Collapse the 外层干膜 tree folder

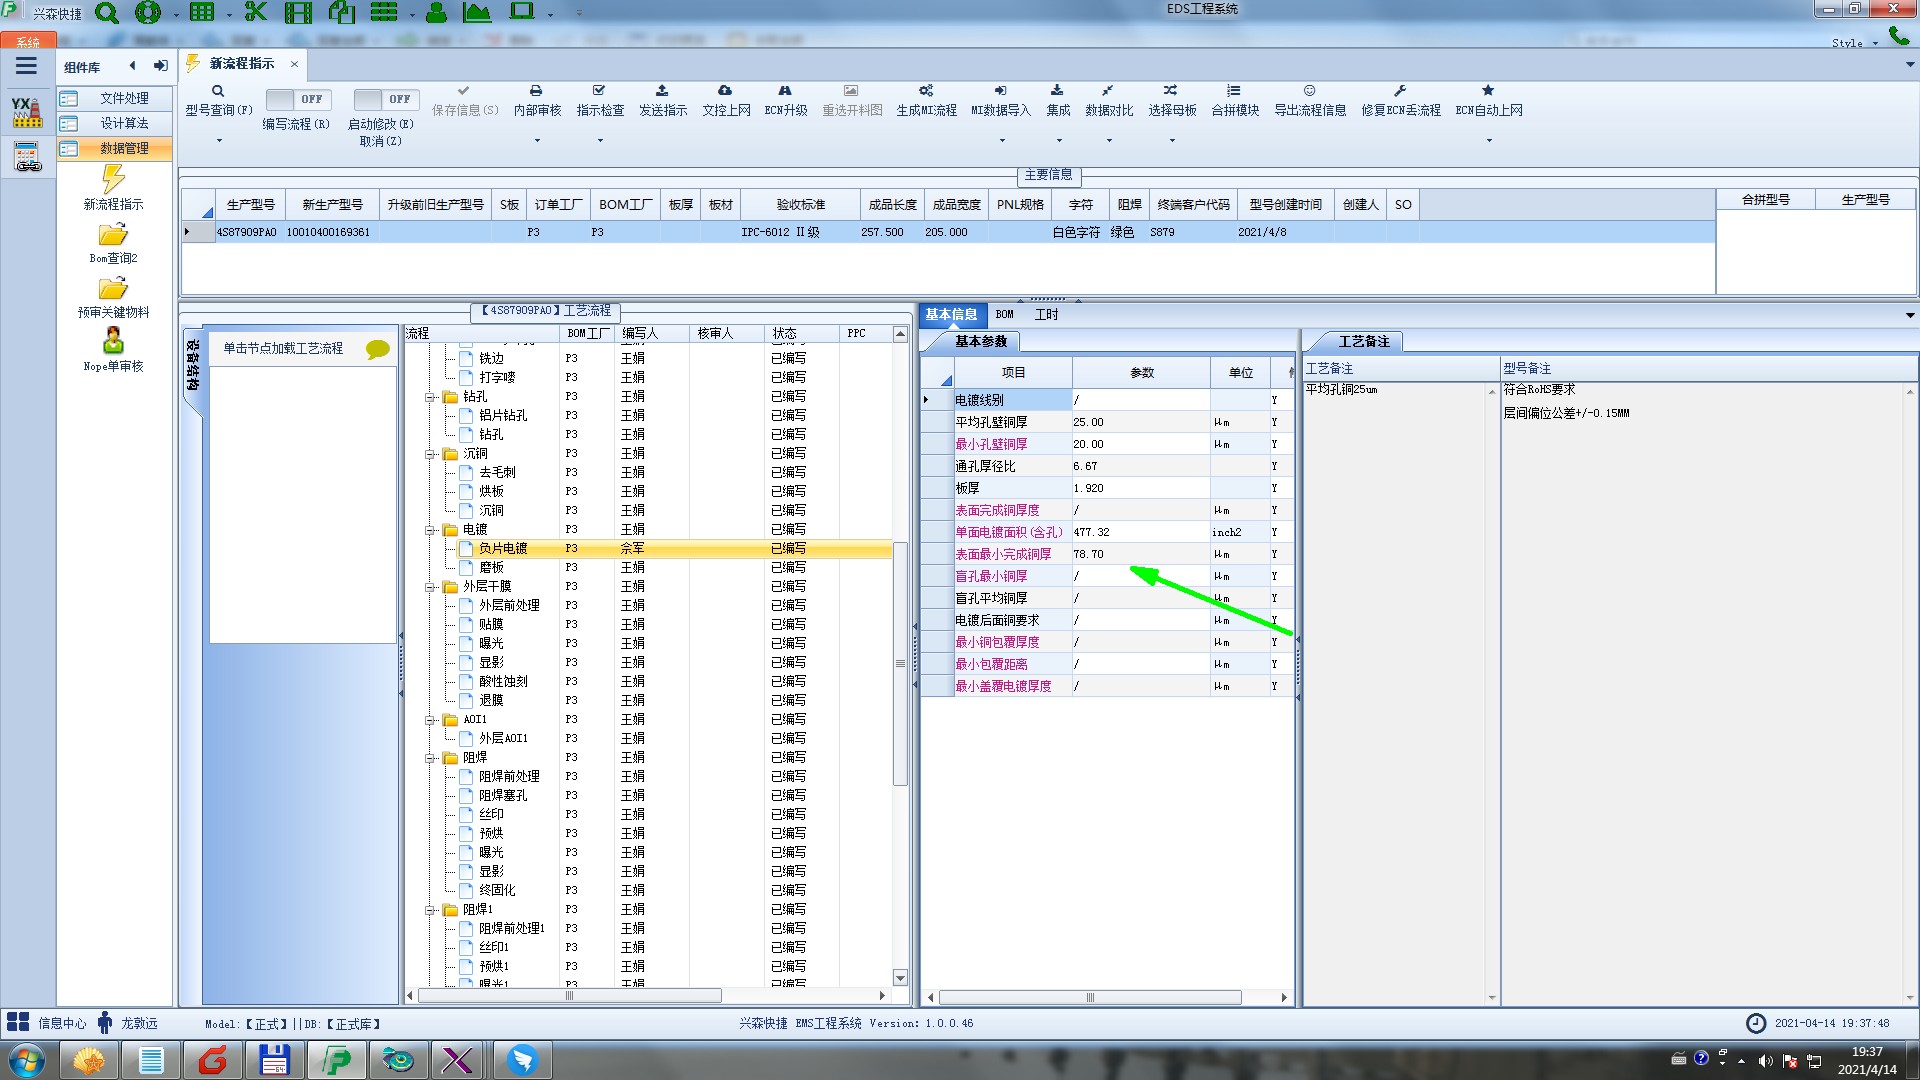pos(430,587)
